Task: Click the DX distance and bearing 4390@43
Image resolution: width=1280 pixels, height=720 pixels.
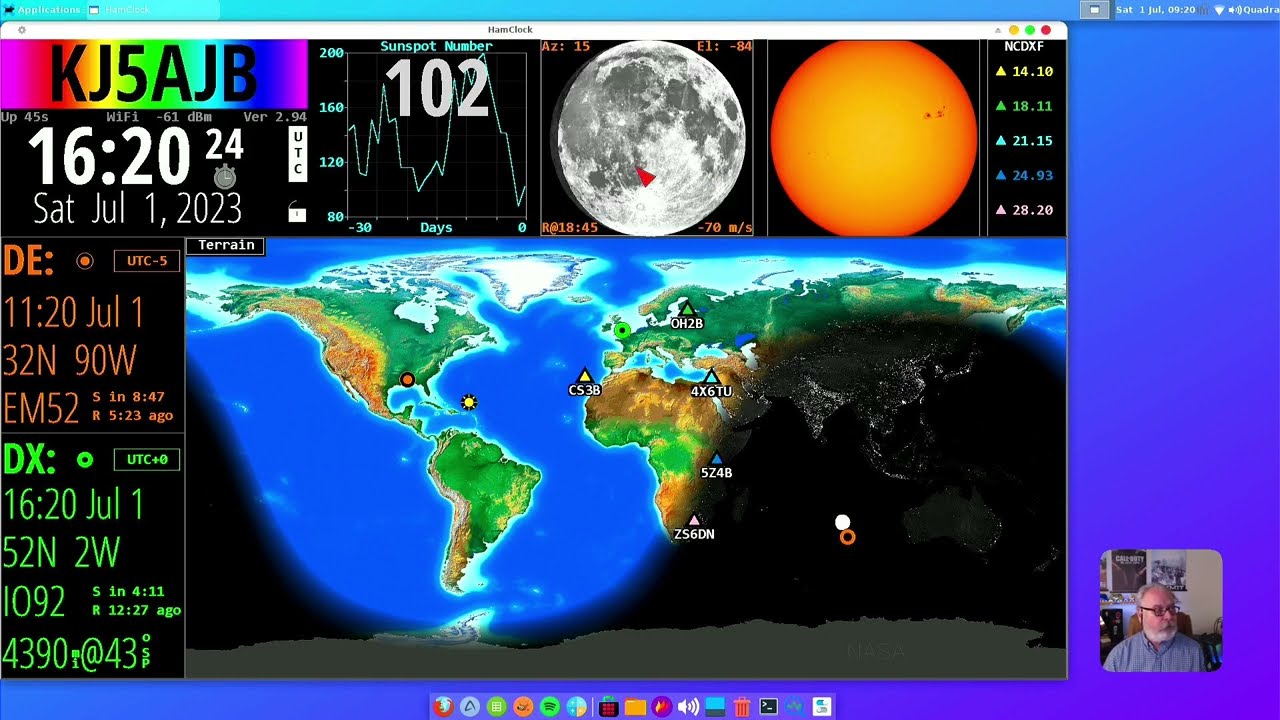Action: [x=75, y=653]
